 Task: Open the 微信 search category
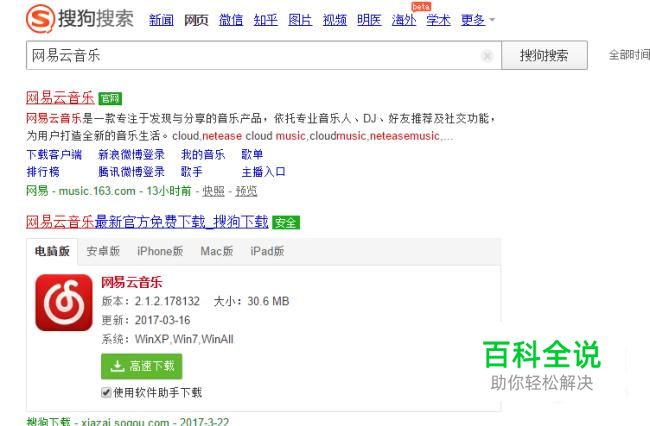tap(231, 20)
